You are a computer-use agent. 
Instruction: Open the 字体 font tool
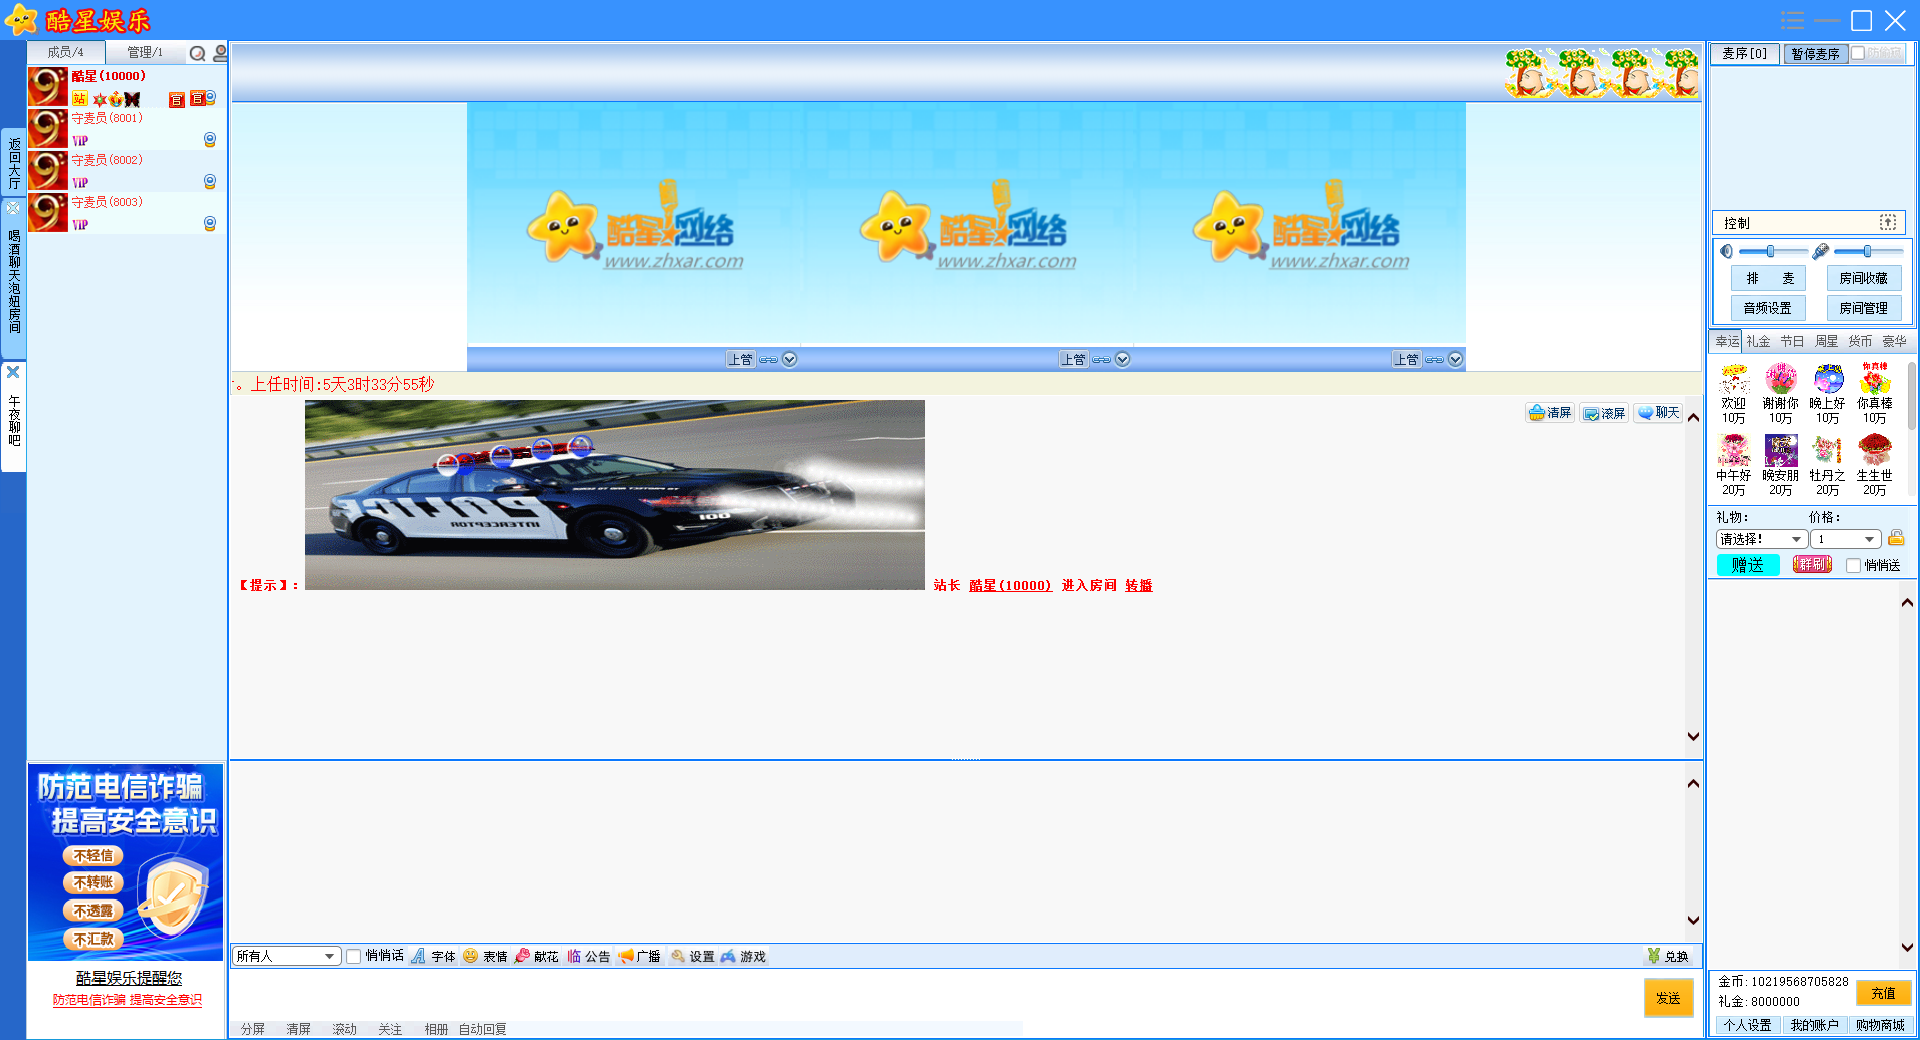(x=419, y=956)
